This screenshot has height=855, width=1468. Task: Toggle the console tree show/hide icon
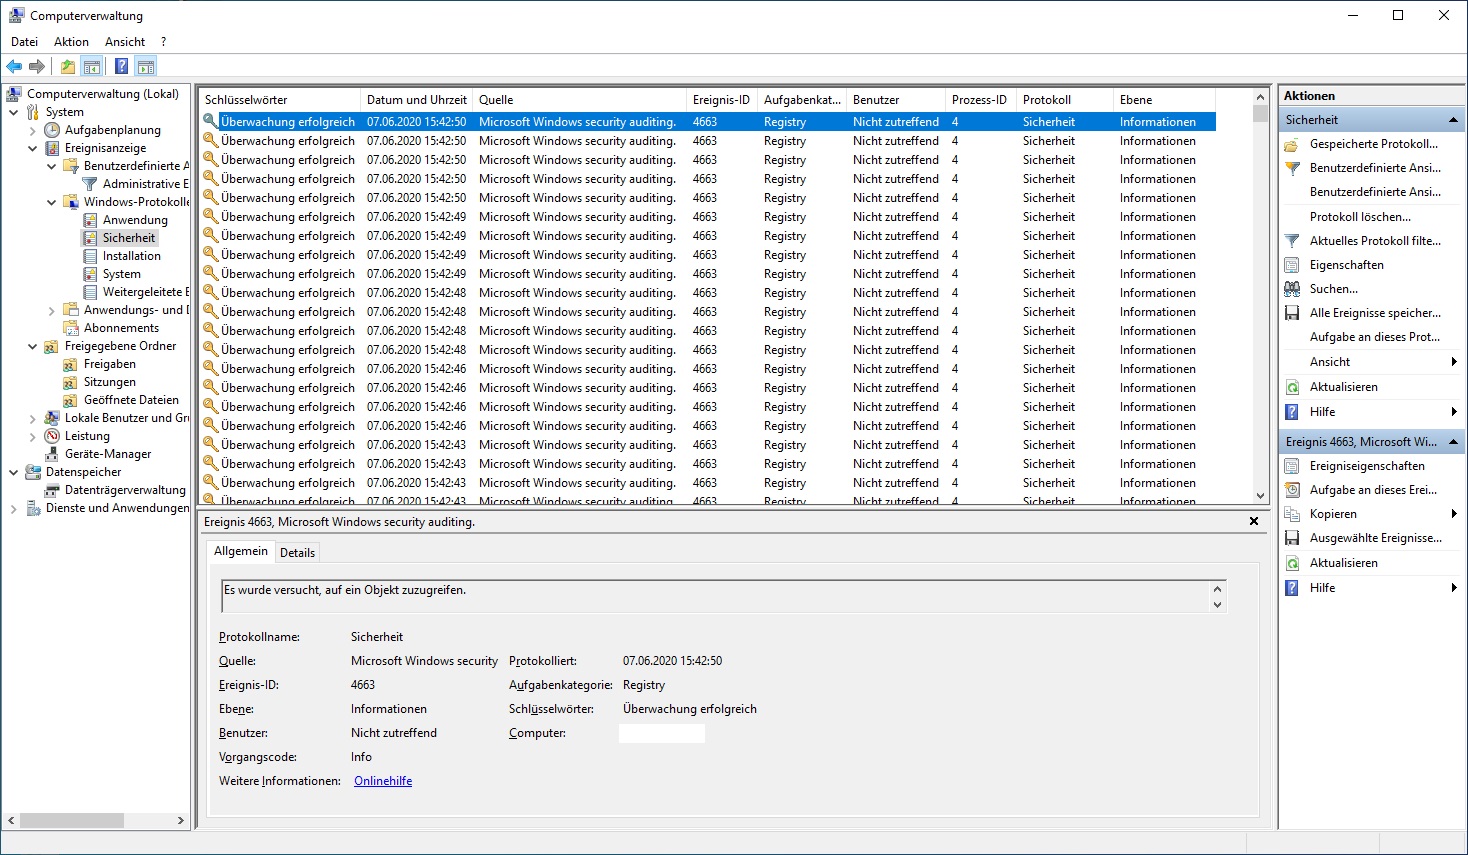coord(92,67)
